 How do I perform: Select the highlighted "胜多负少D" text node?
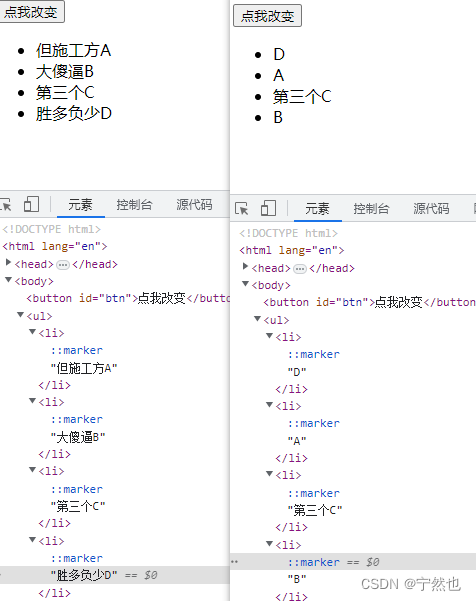point(84,575)
